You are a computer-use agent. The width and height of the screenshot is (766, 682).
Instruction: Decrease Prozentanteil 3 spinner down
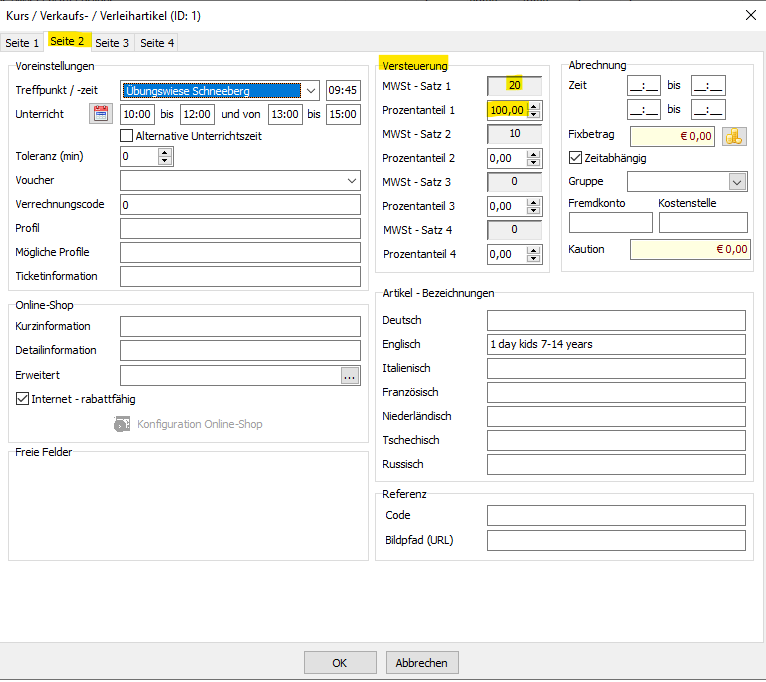534,211
